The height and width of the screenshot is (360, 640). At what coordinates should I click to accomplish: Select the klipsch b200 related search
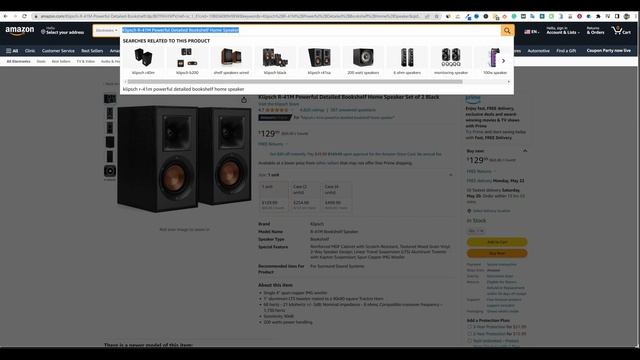(187, 60)
